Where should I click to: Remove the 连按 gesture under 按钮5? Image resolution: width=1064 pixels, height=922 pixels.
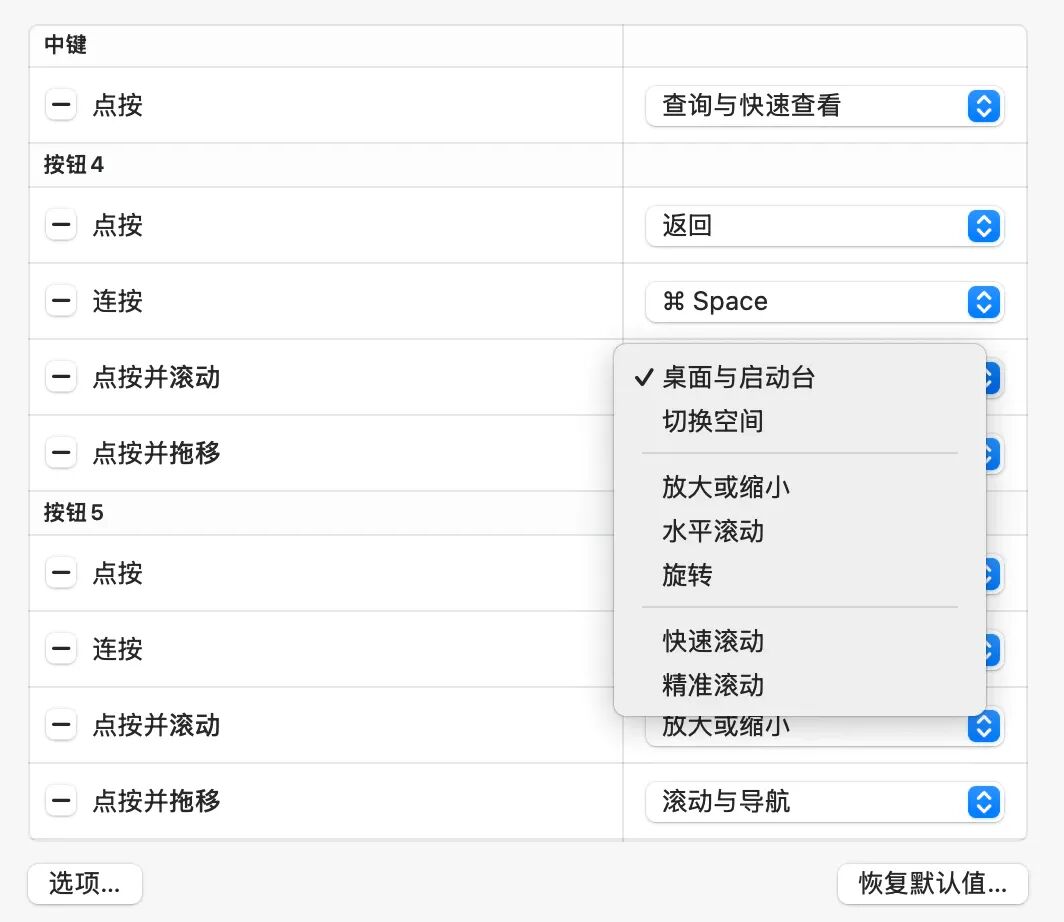pos(60,649)
